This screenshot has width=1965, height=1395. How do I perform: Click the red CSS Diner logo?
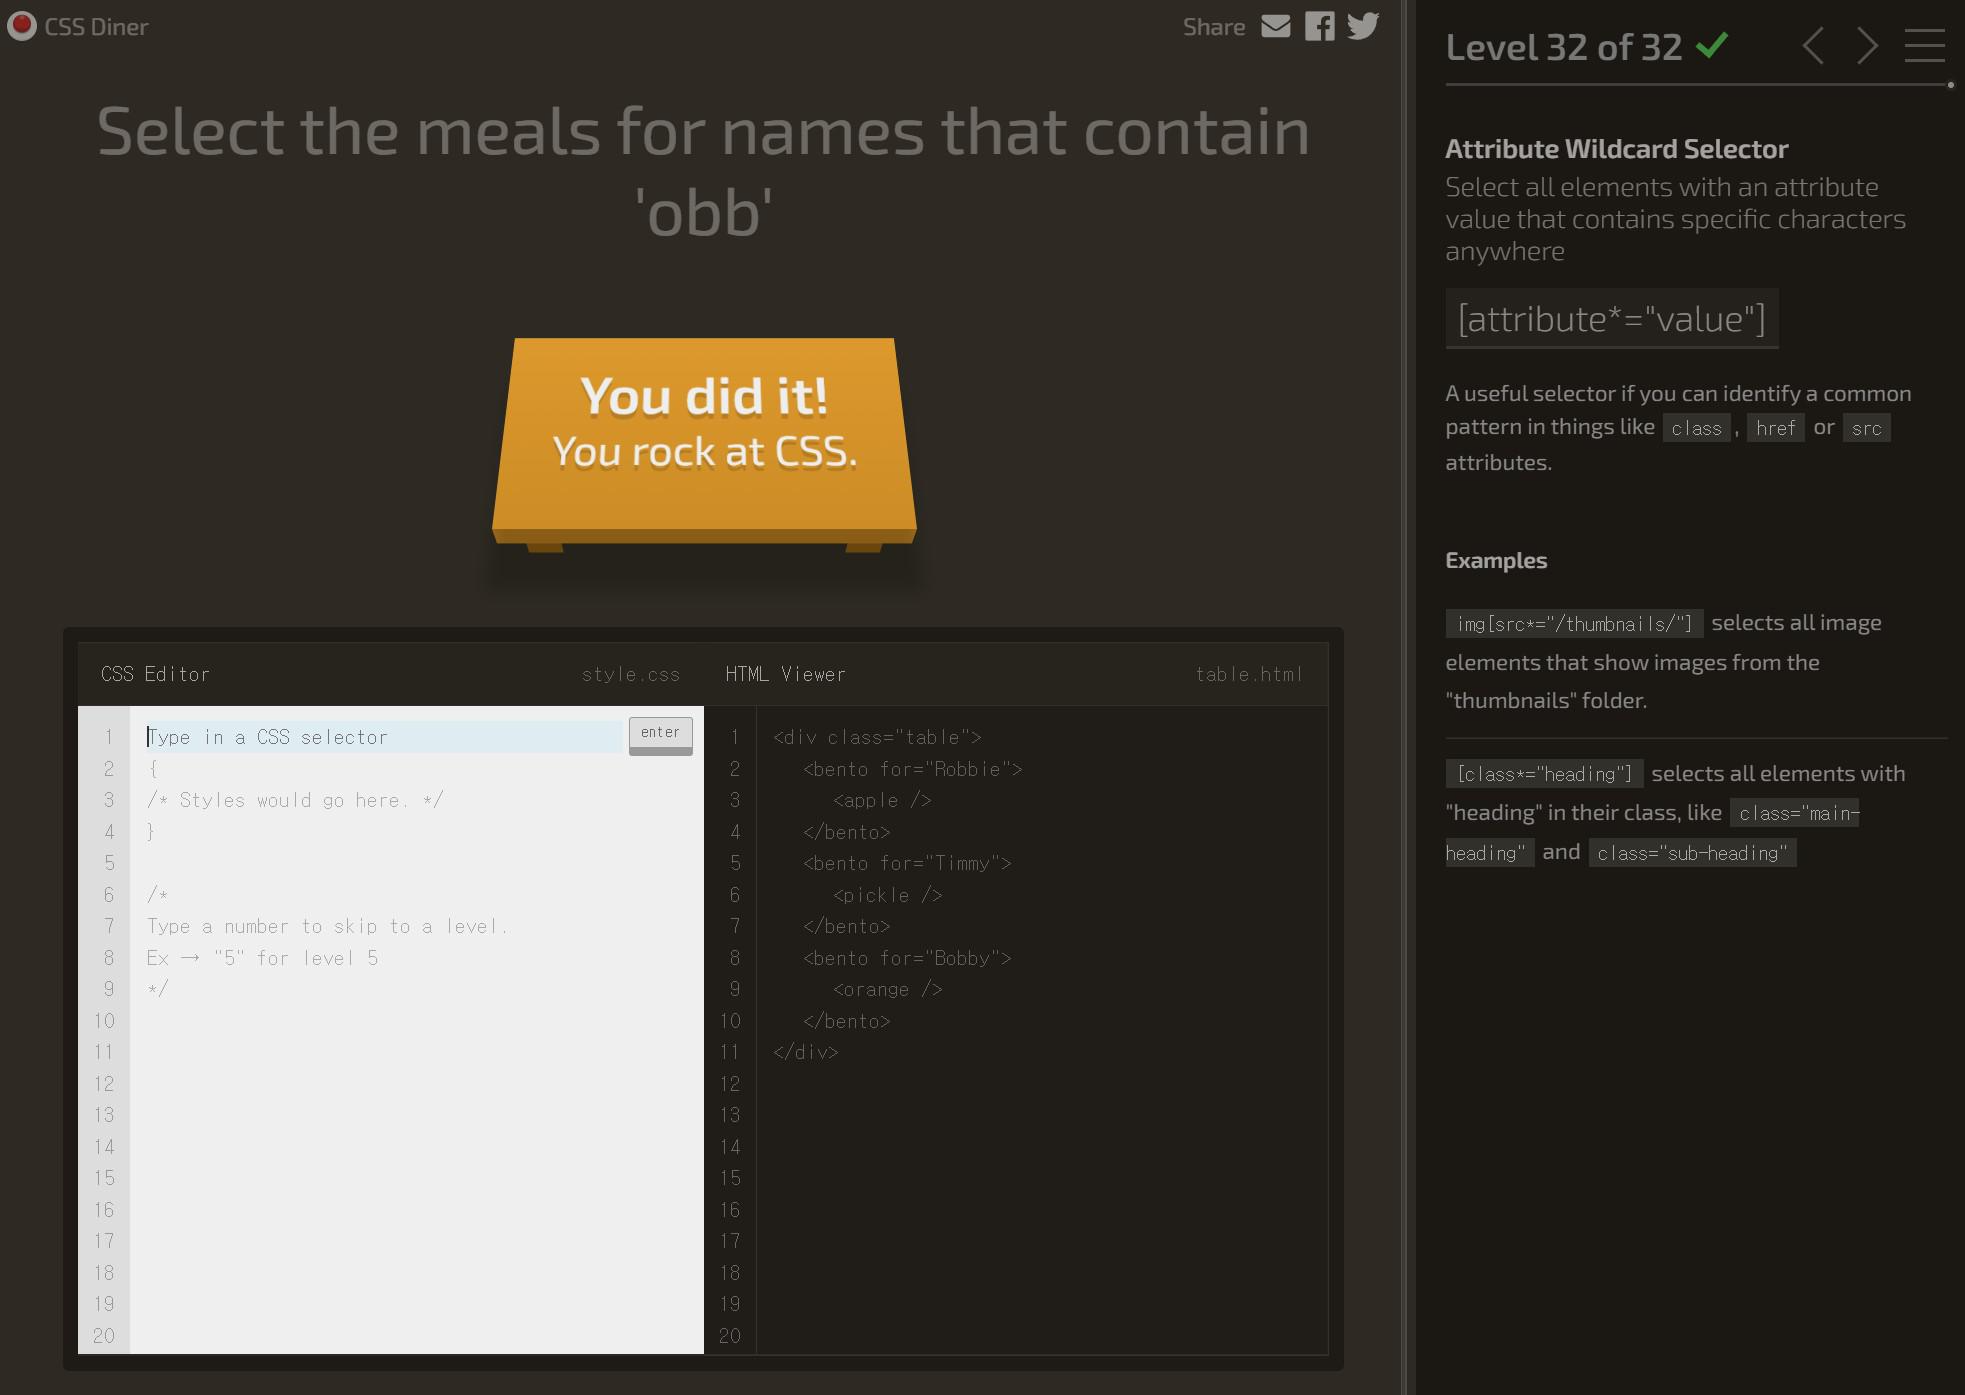pyautogui.click(x=21, y=26)
